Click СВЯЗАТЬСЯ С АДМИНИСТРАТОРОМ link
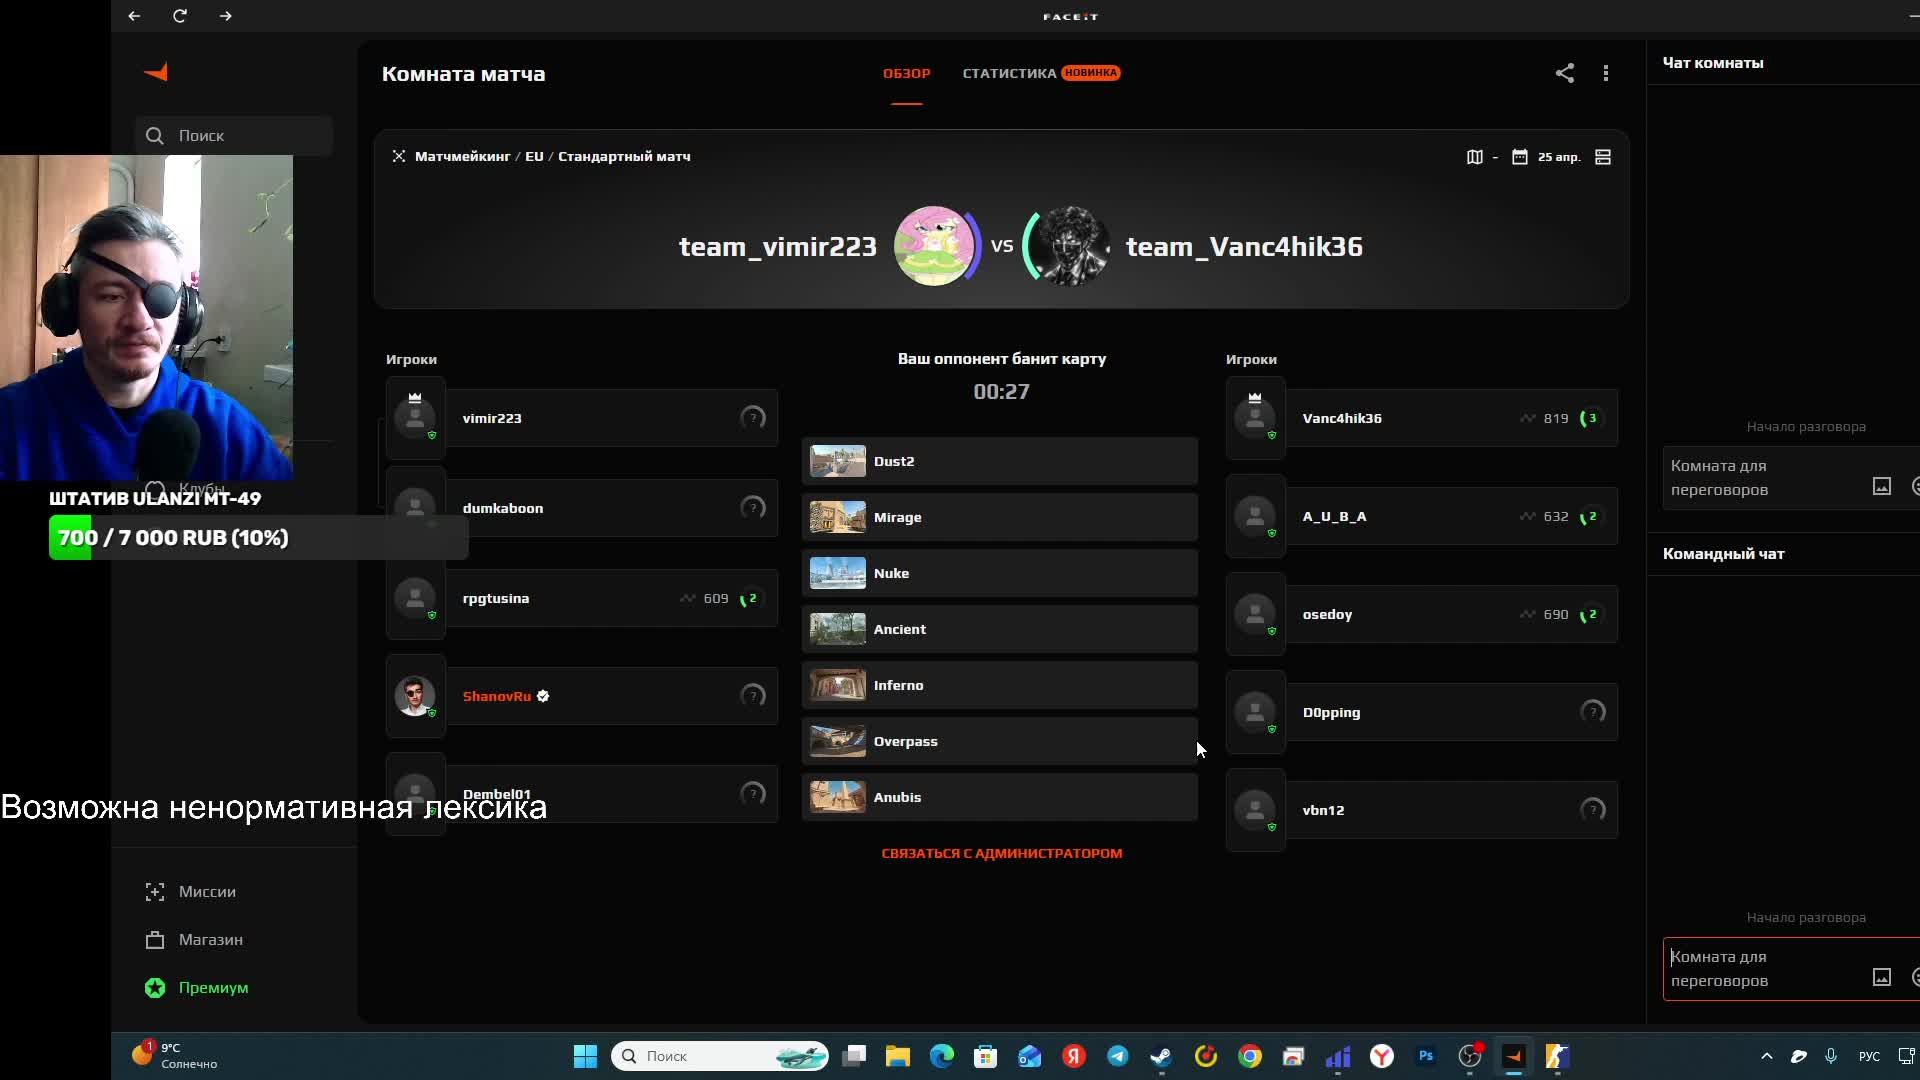 (x=1002, y=853)
